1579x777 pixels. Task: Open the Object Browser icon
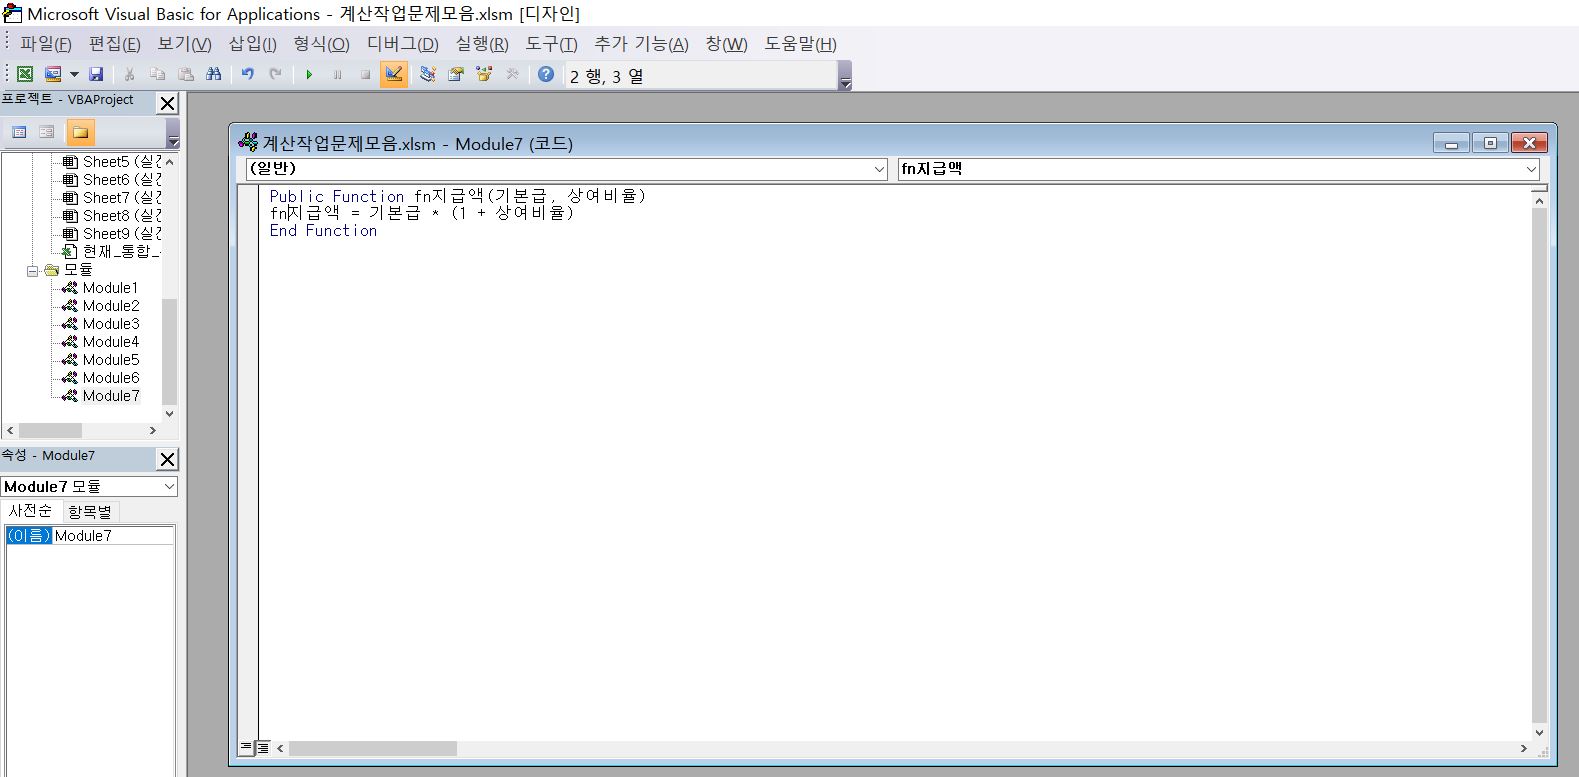coord(484,75)
